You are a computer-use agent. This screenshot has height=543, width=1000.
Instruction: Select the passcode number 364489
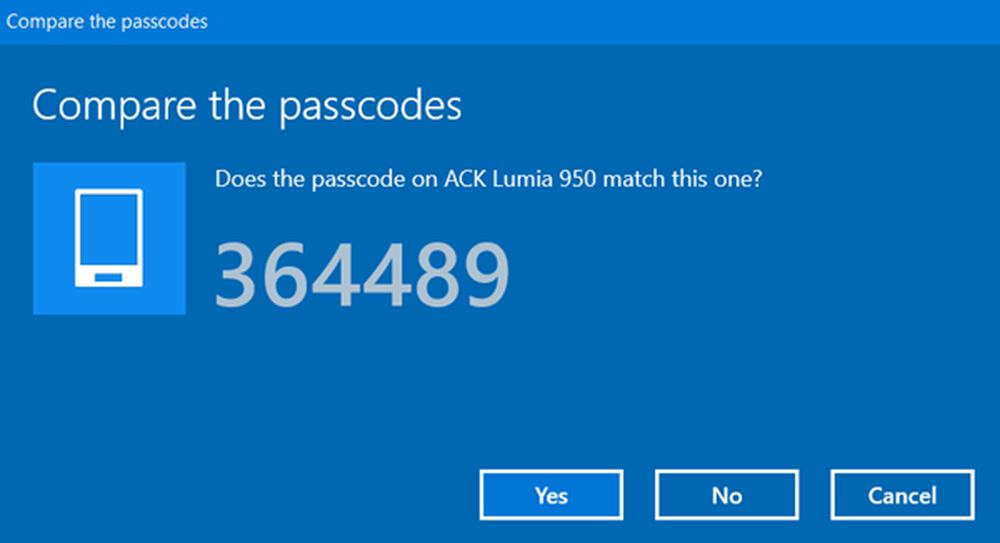click(x=362, y=274)
